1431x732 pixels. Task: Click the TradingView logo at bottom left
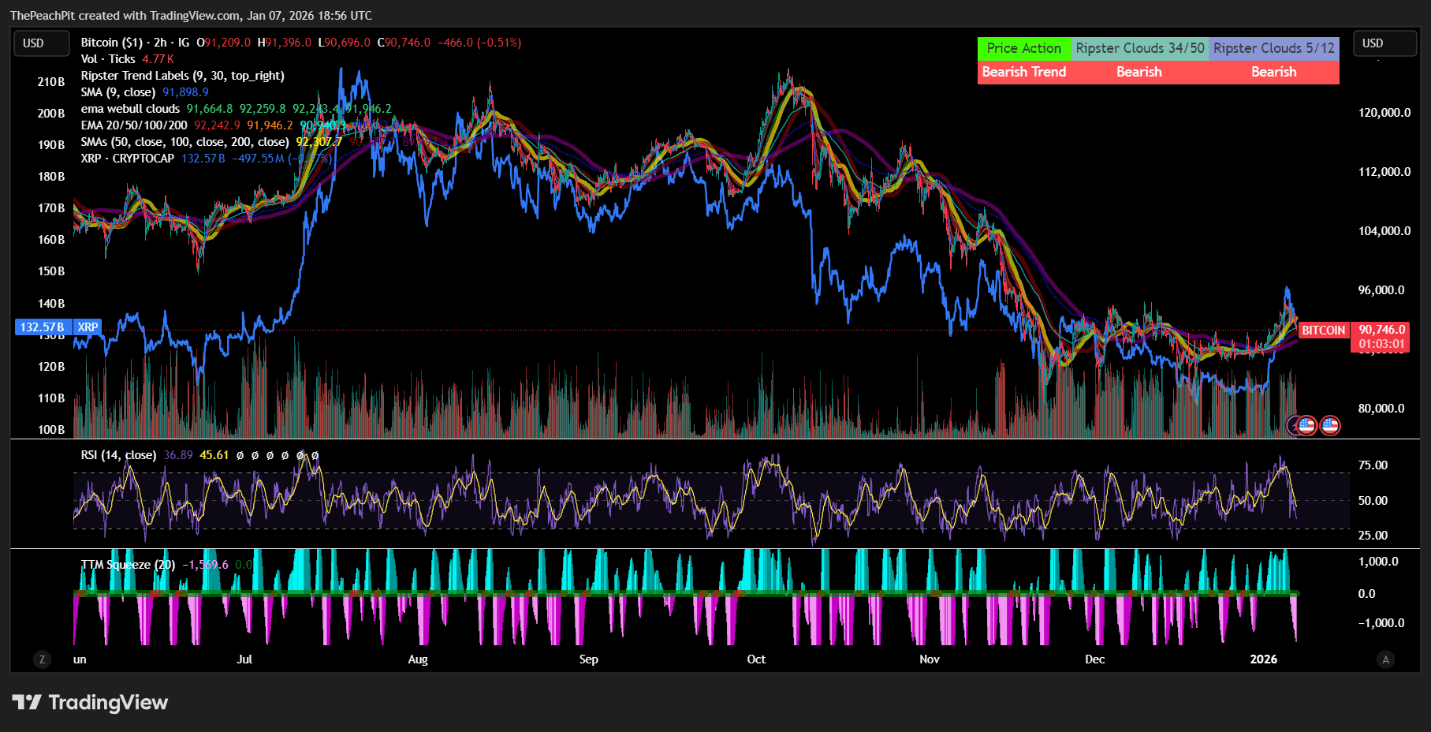(x=90, y=703)
